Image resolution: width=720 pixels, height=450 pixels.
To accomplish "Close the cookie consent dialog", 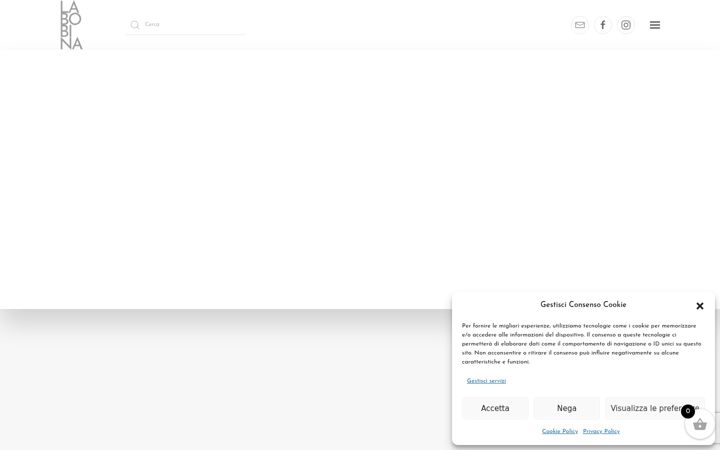I will [x=700, y=306].
